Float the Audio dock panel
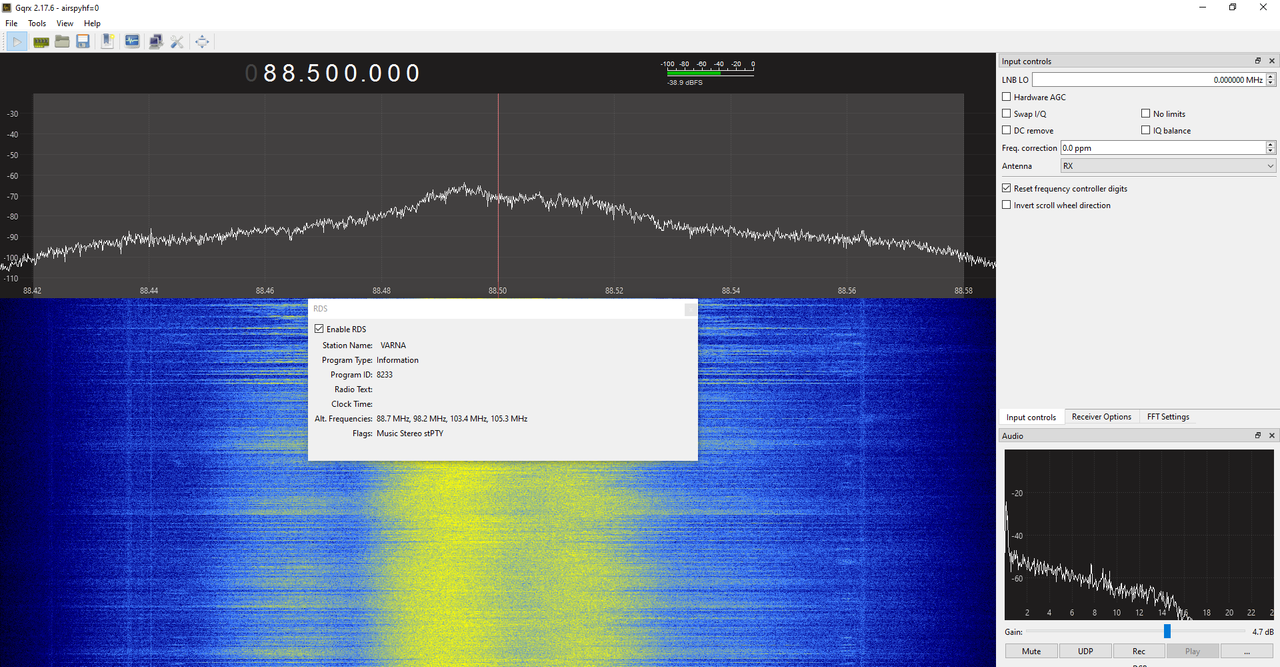Image resolution: width=1280 pixels, height=667 pixels. tap(1258, 436)
